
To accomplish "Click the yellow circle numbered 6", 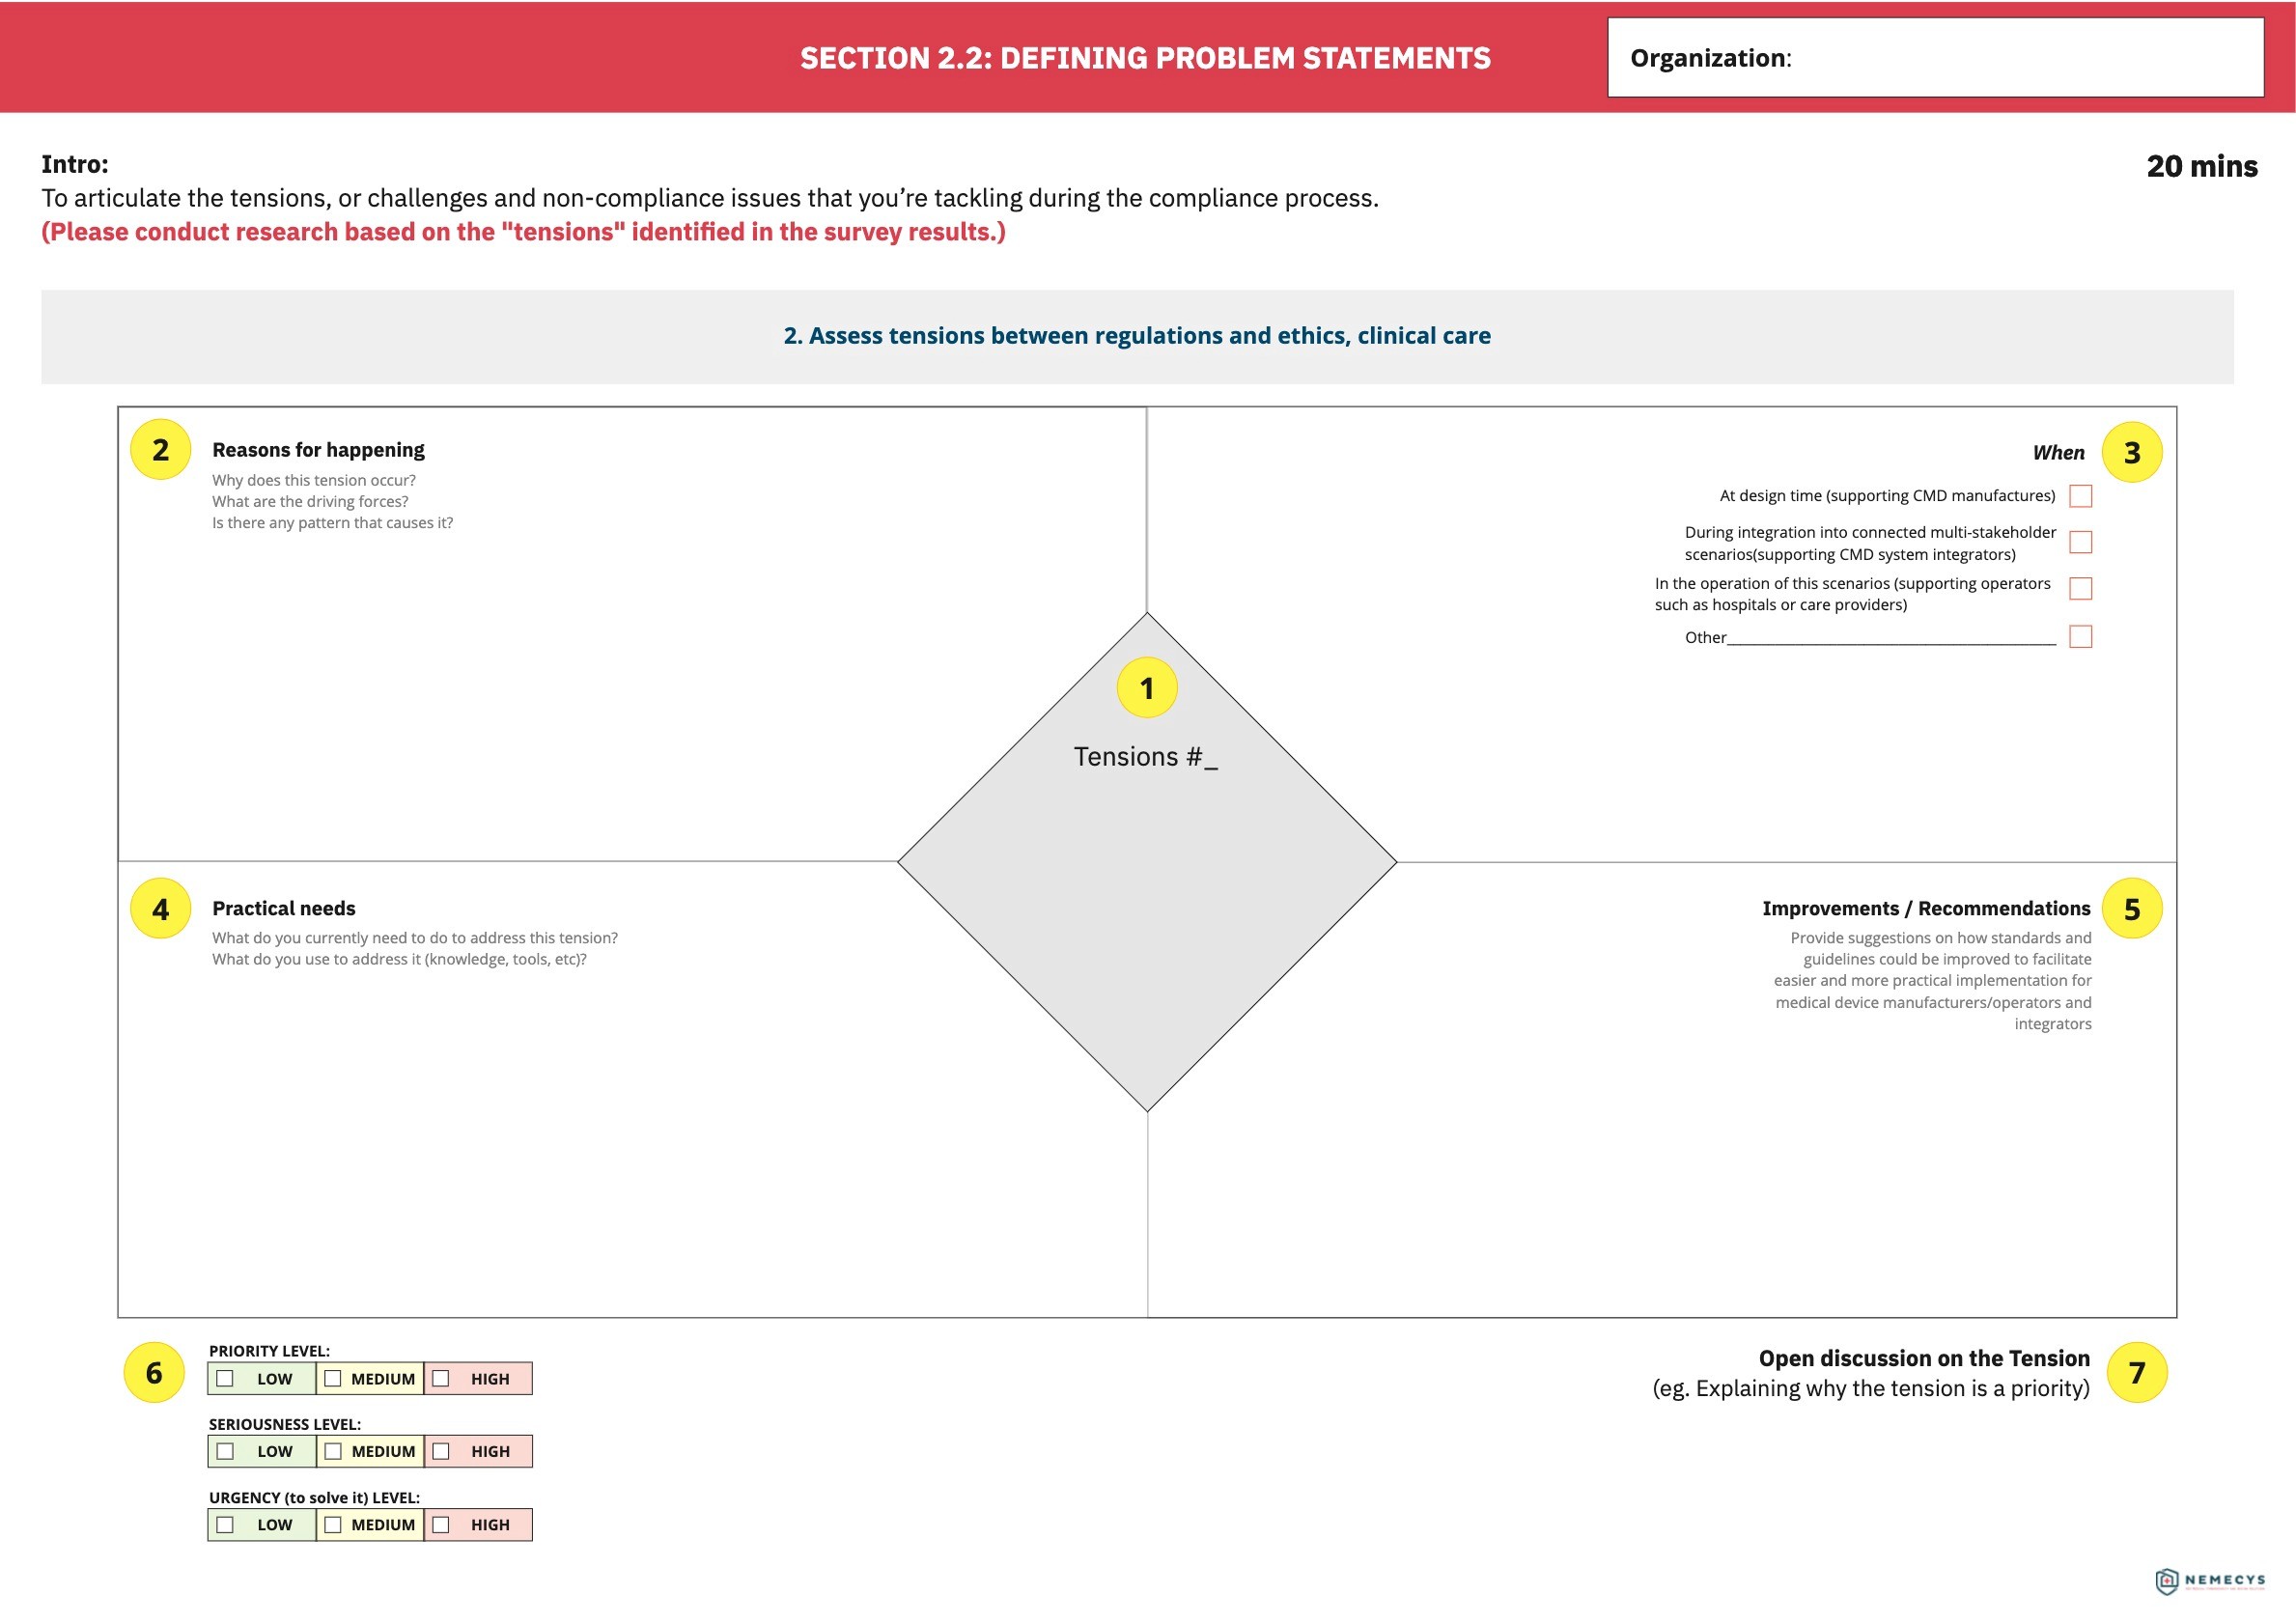I will pos(154,1372).
